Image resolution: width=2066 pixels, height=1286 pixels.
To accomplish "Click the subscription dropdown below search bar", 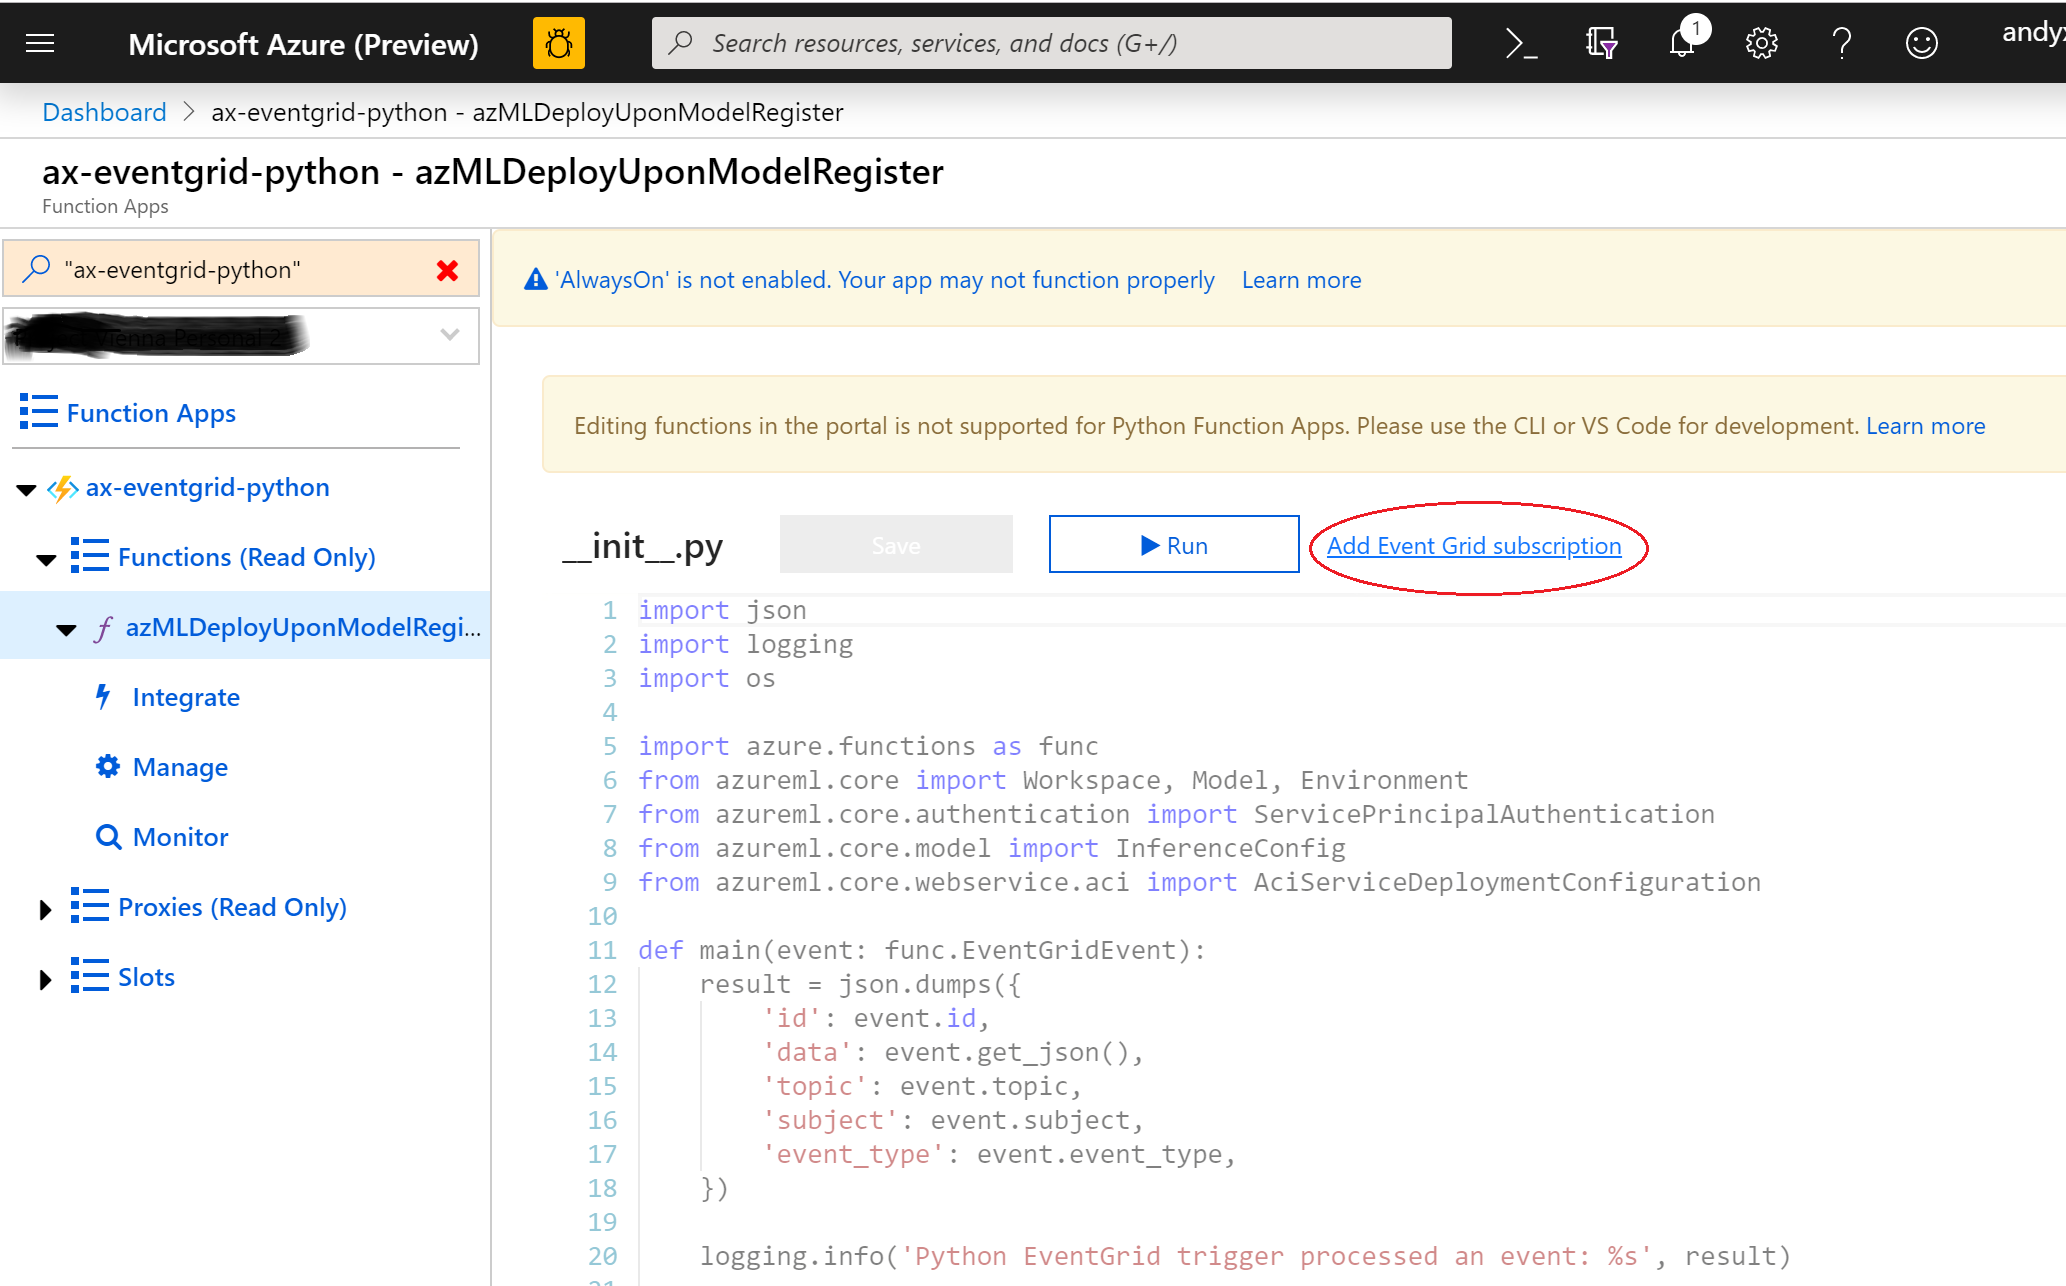I will pos(243,335).
